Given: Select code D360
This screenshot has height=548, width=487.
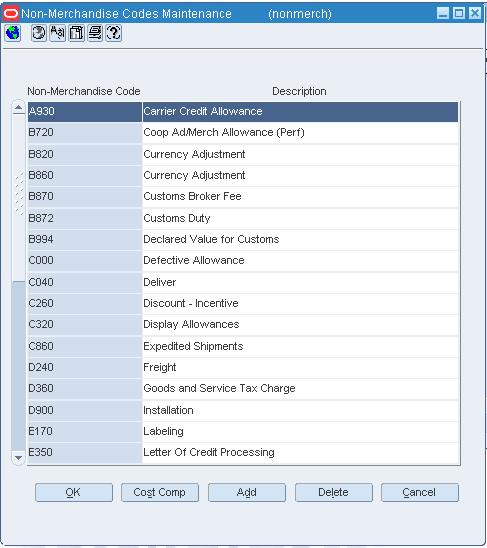Looking at the screenshot, I should (x=85, y=389).
